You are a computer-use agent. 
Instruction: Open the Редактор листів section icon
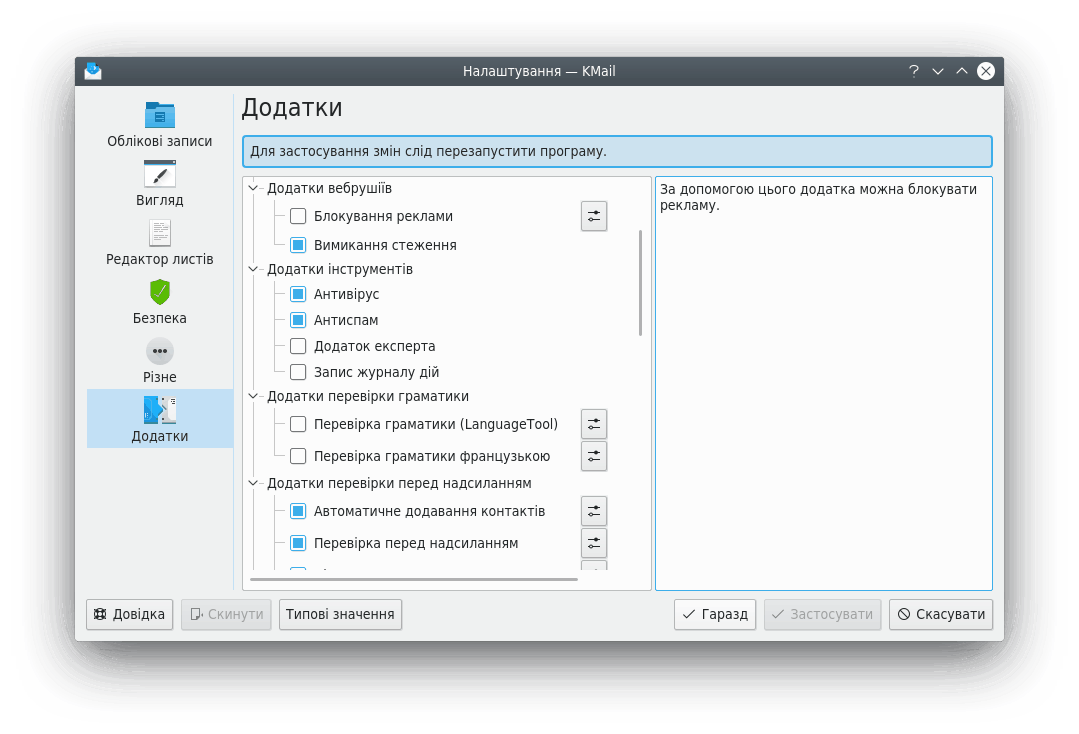coord(159,233)
